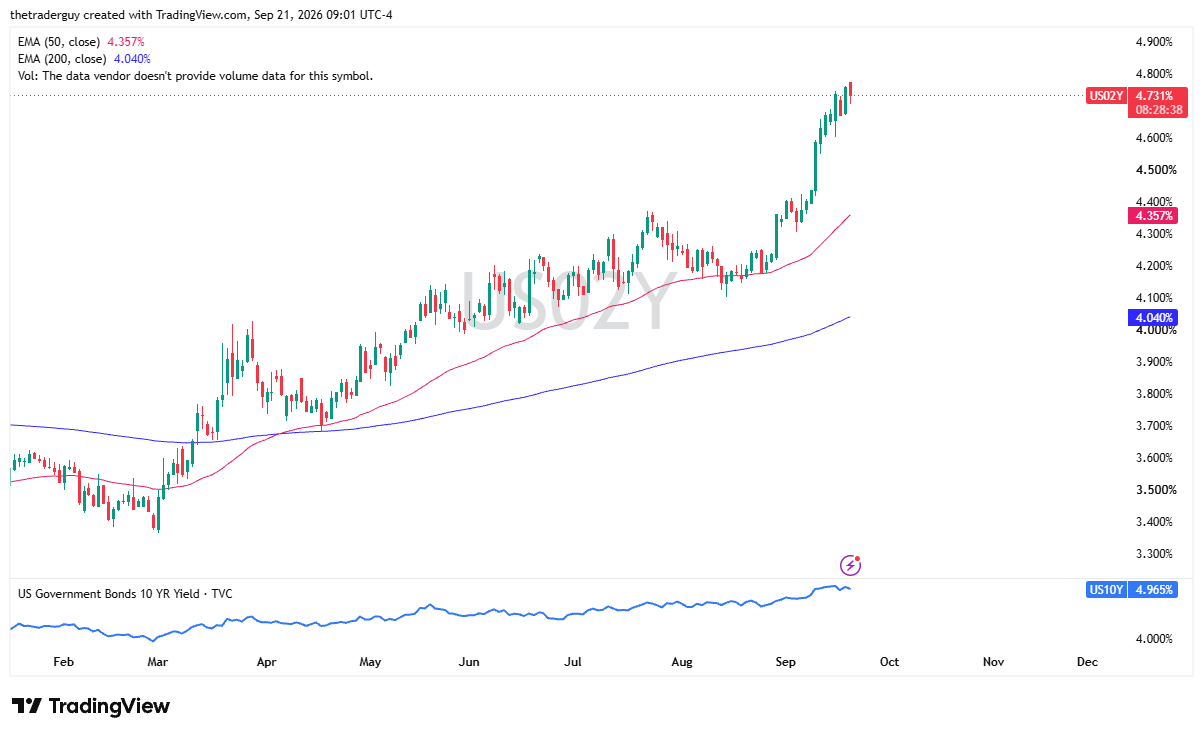Click the 3.900% price axis label
The image size is (1203, 736).
click(x=1153, y=362)
